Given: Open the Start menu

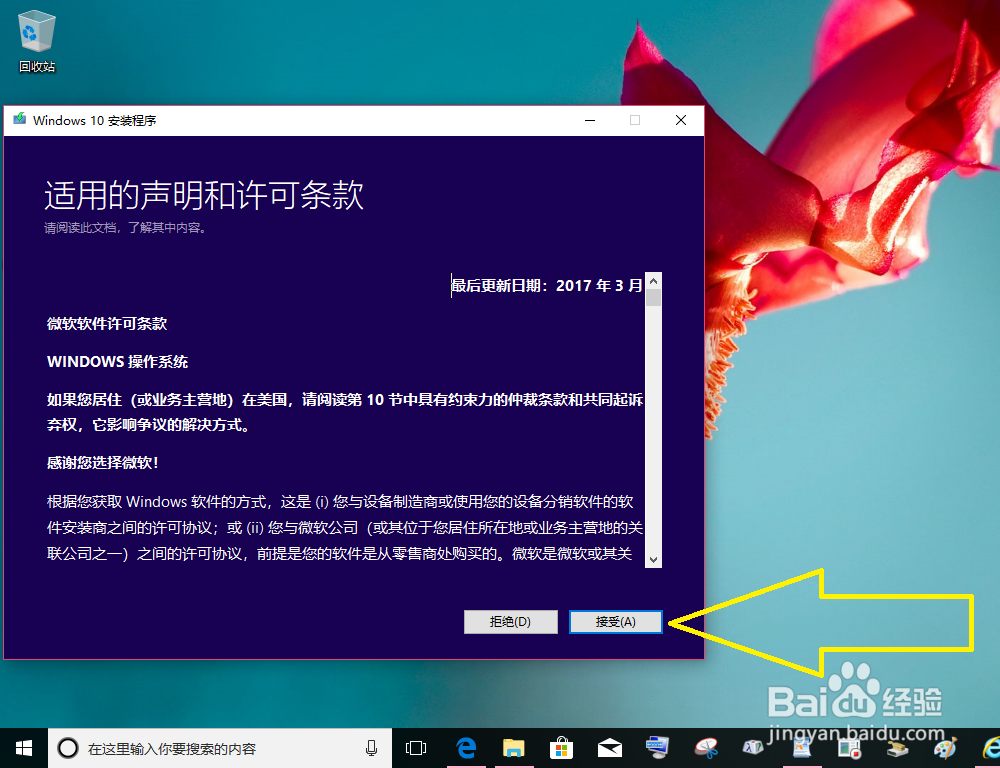Looking at the screenshot, I should 22,748.
